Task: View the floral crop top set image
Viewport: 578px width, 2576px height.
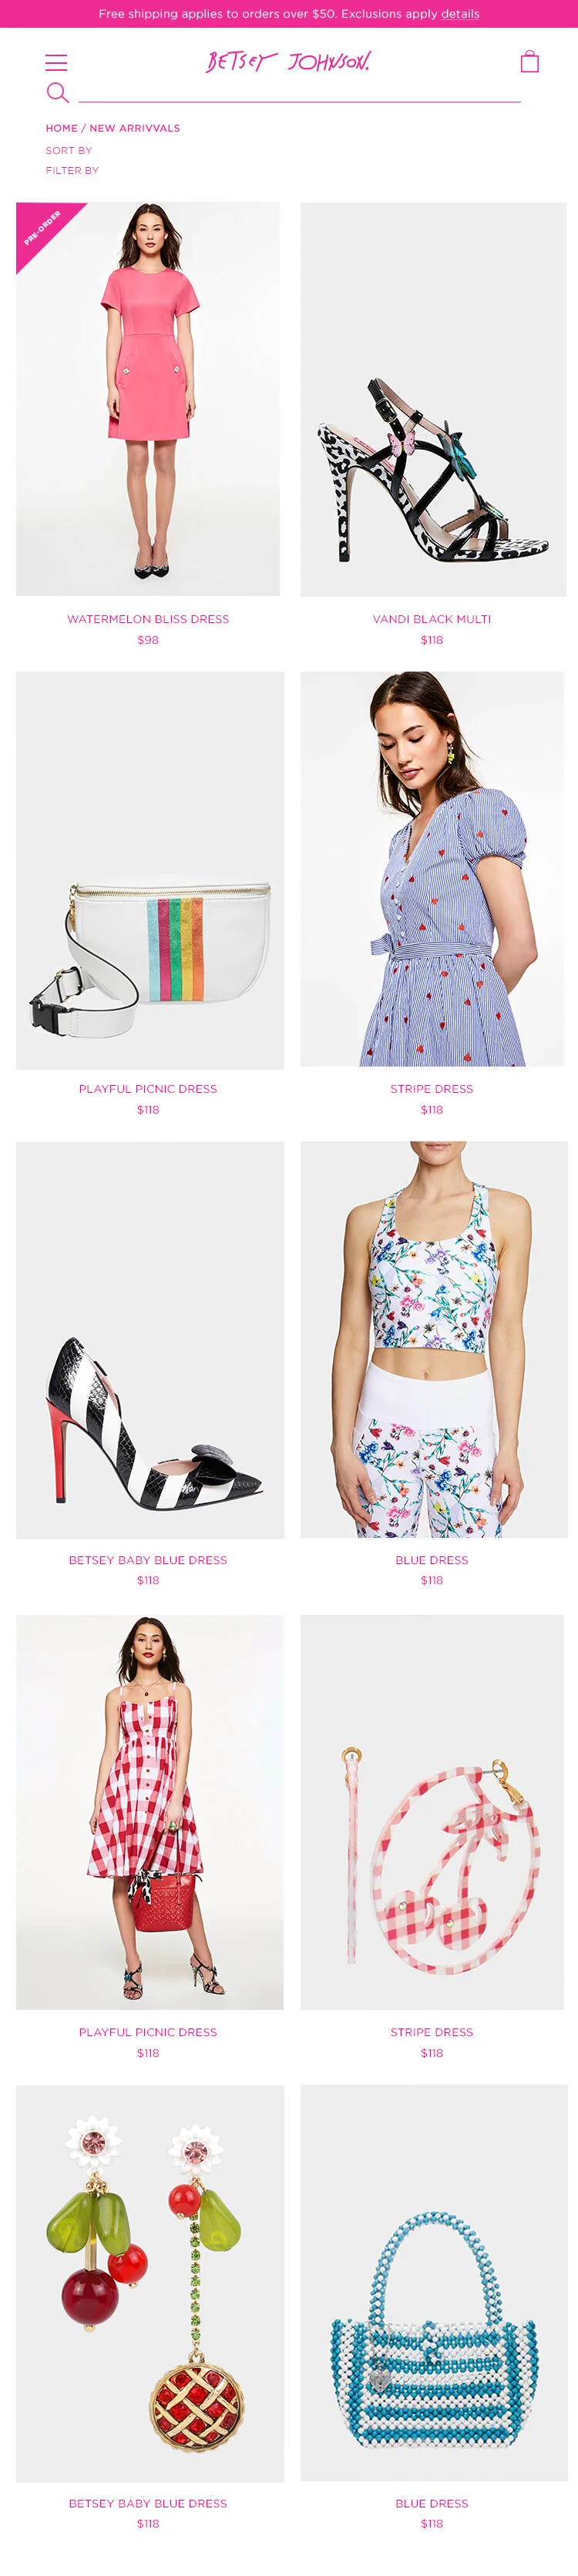Action: 434,1340
